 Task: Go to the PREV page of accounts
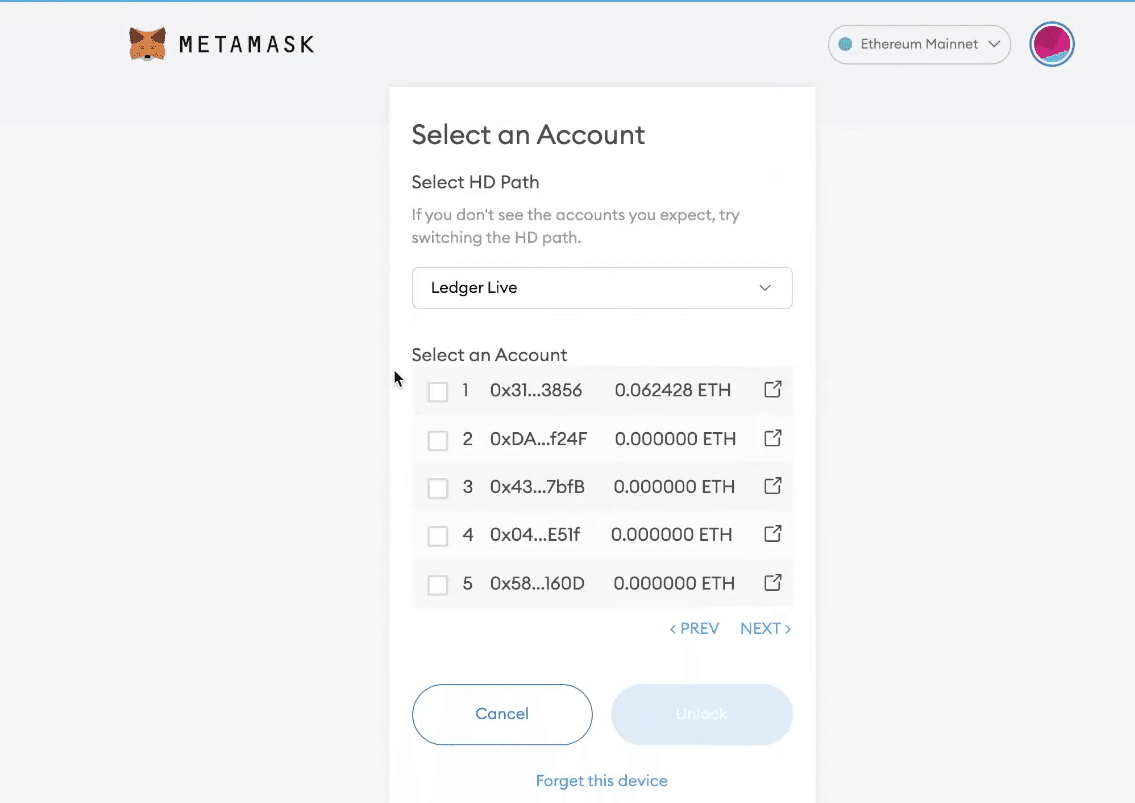(x=694, y=628)
